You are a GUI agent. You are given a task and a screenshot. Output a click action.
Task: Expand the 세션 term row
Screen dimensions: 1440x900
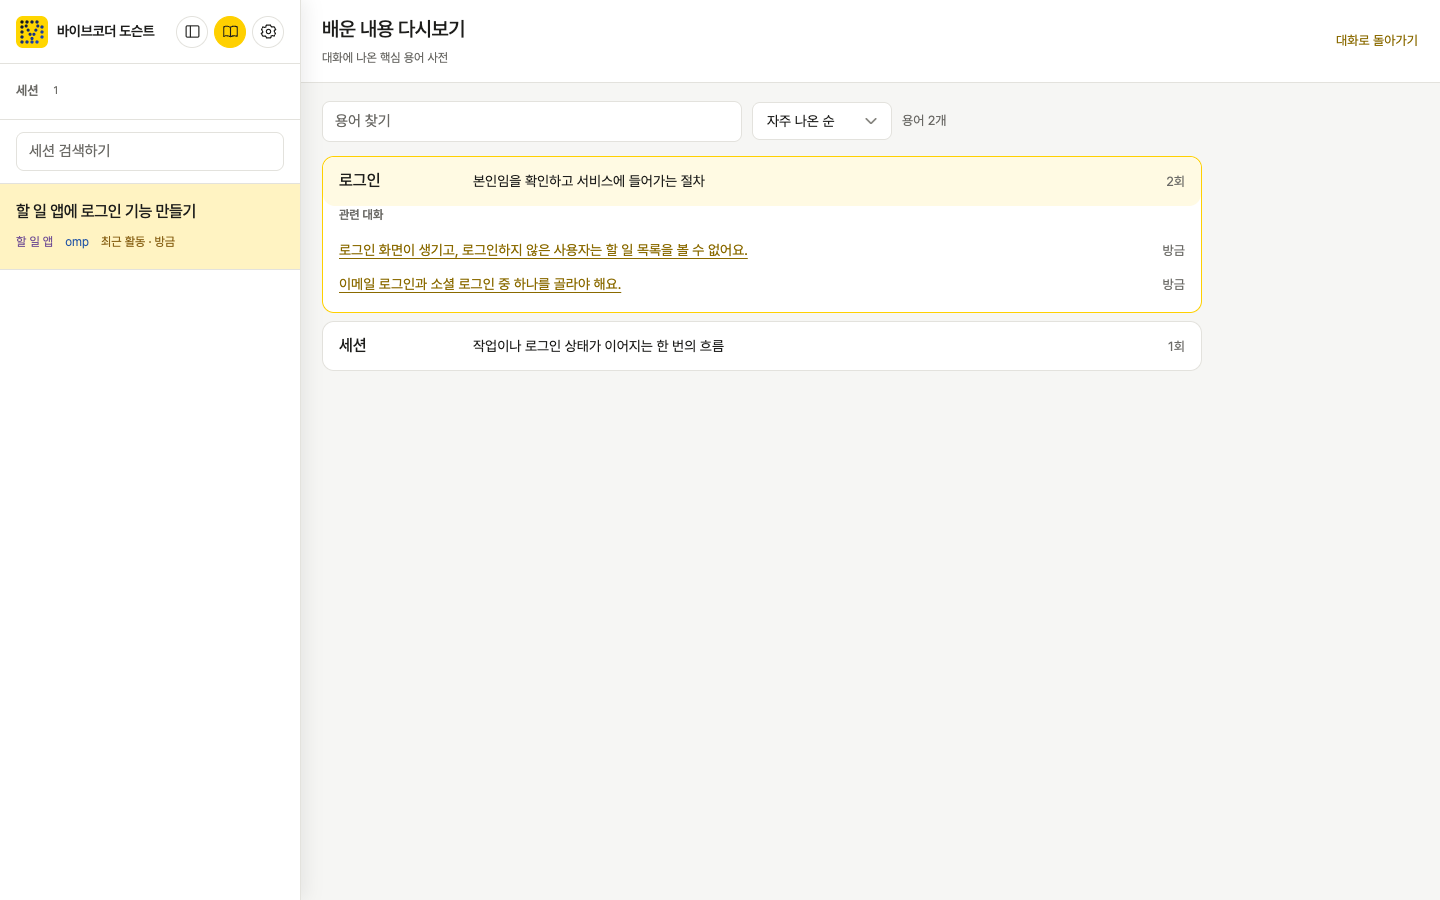762,346
